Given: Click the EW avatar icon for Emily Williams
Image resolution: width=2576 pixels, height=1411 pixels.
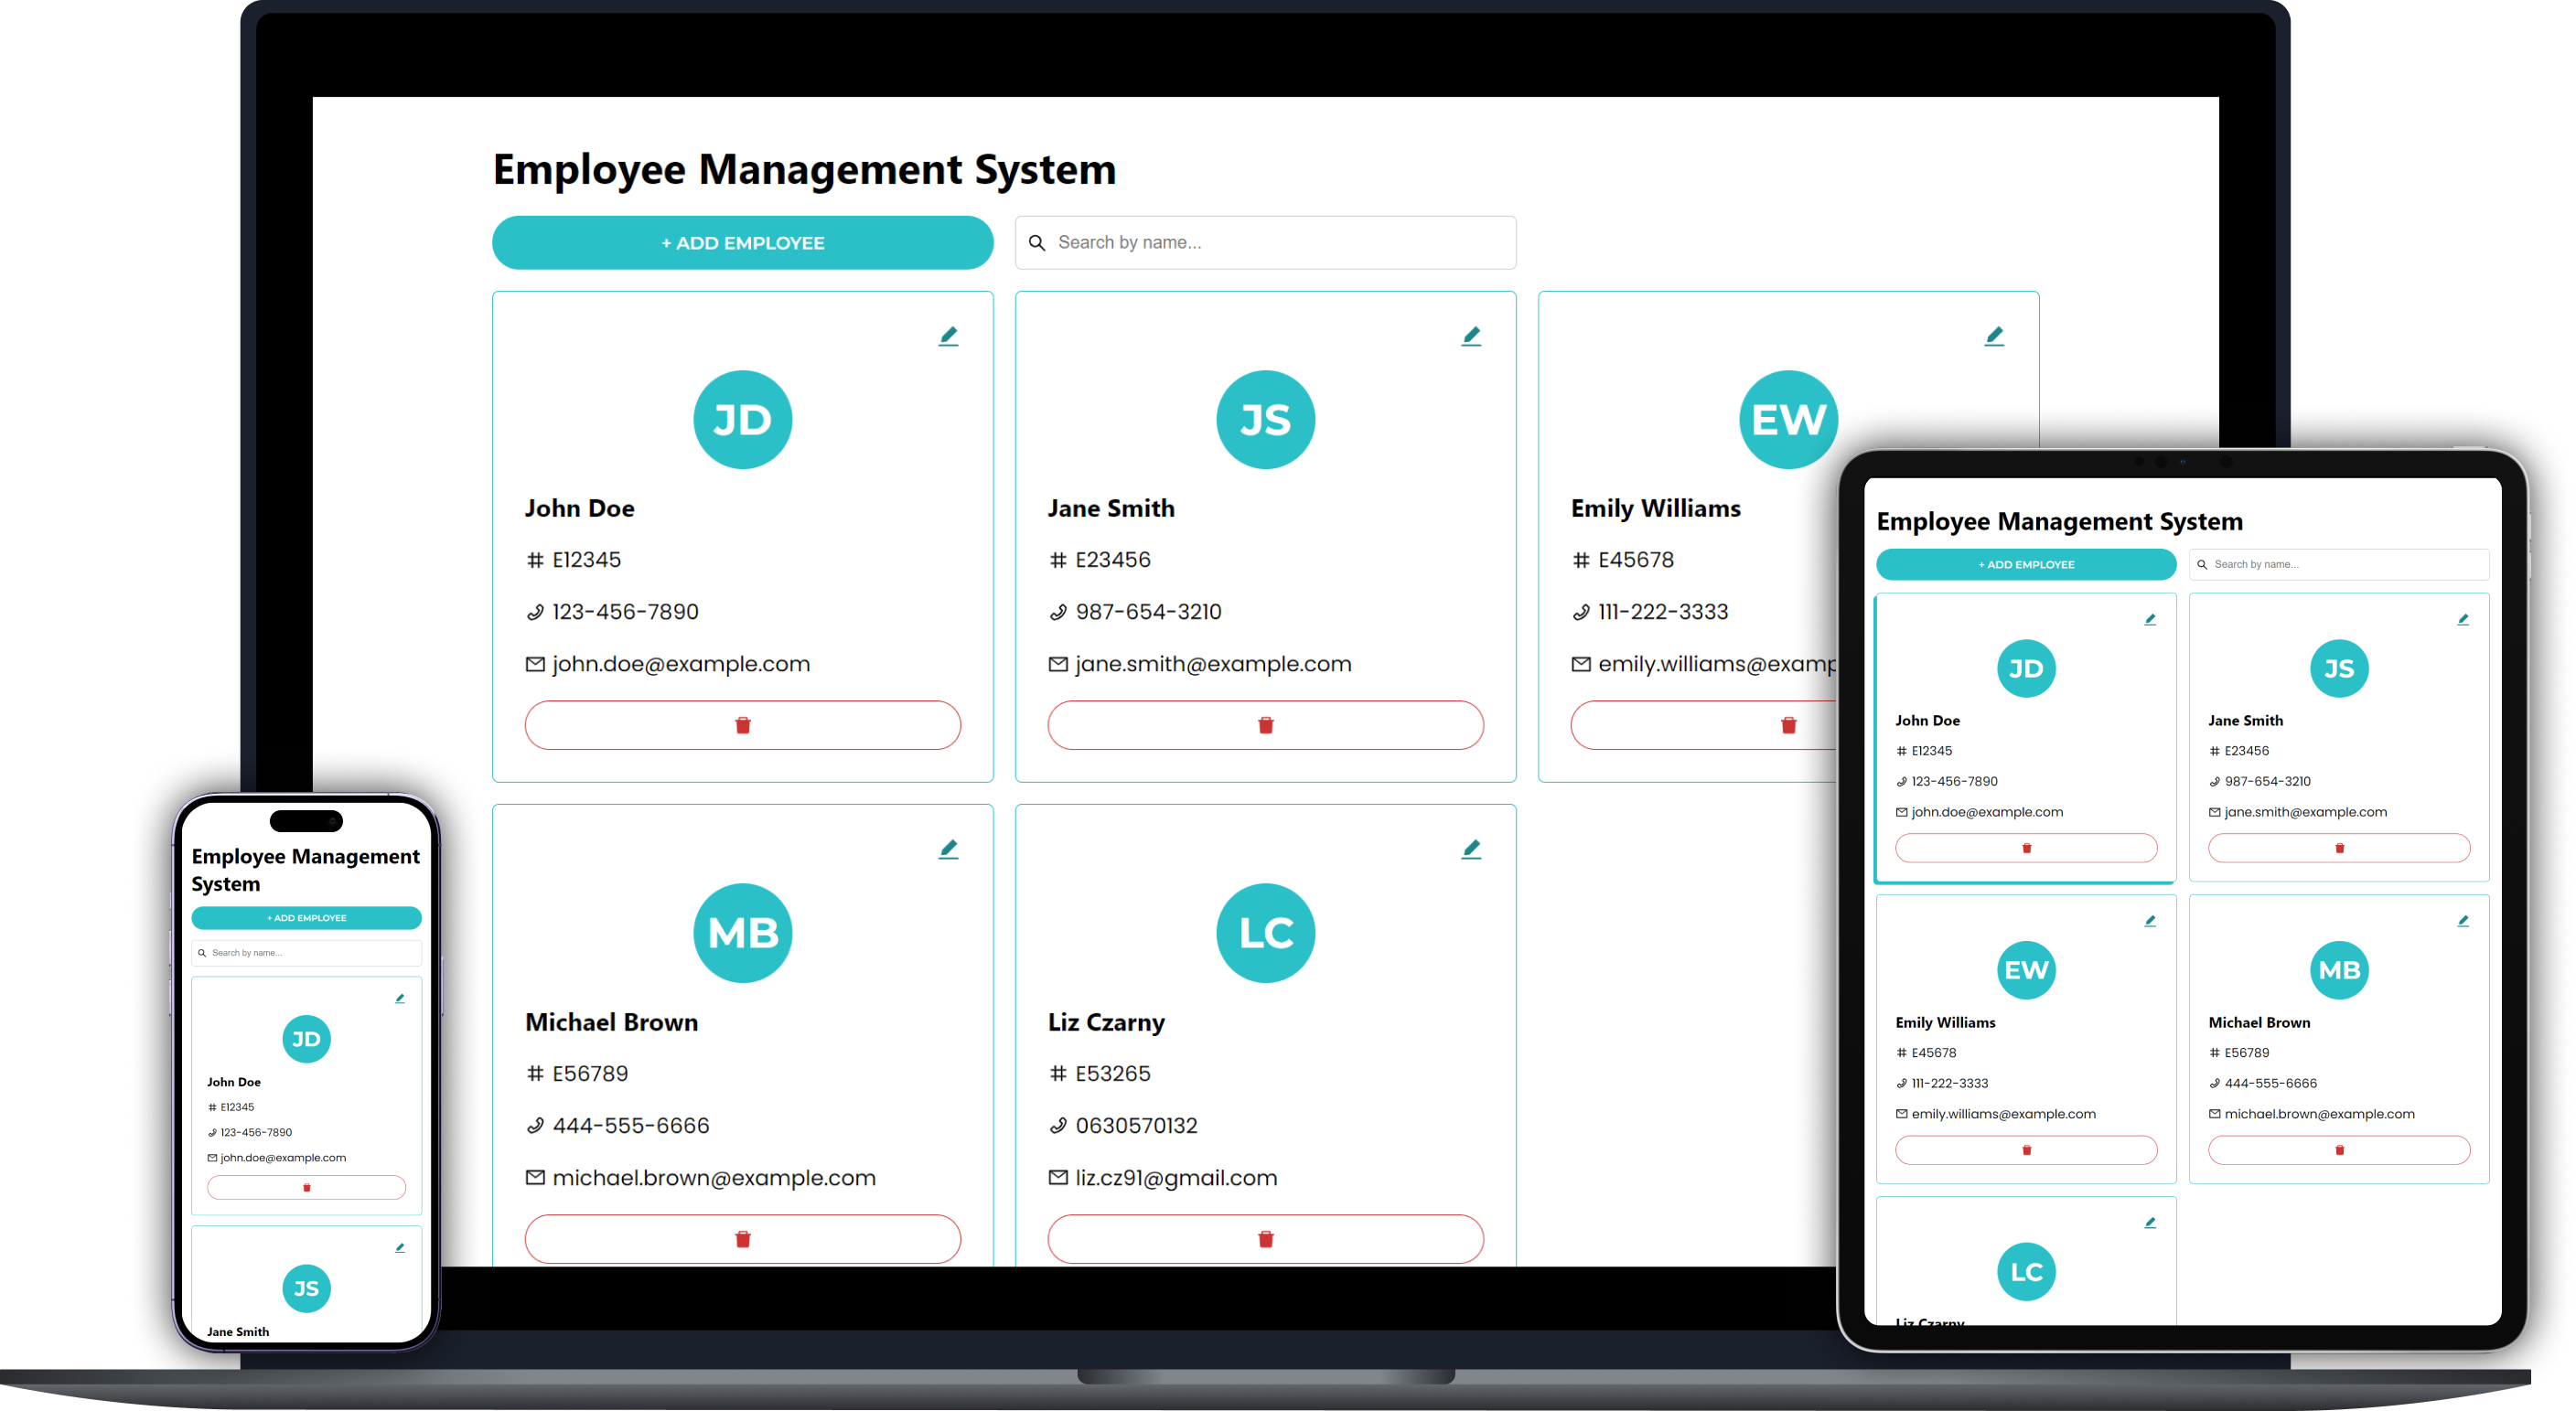Looking at the screenshot, I should click(1787, 419).
